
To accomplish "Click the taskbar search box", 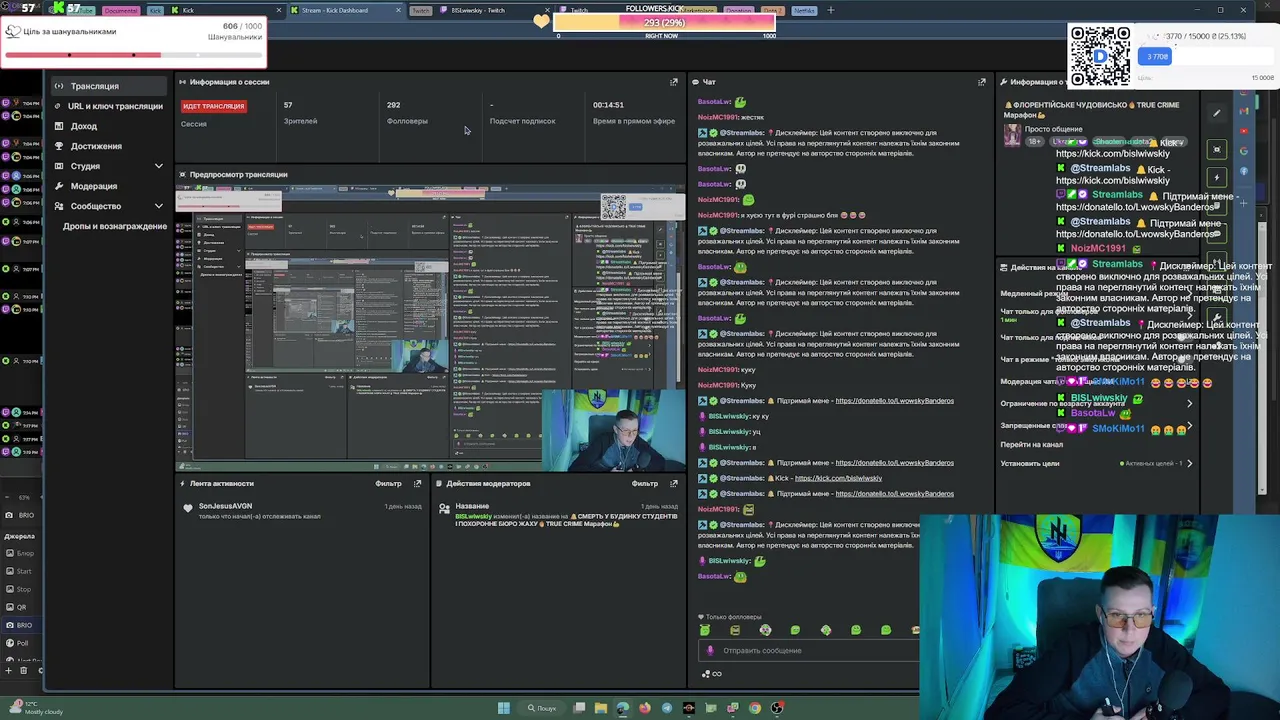I will click(543, 708).
